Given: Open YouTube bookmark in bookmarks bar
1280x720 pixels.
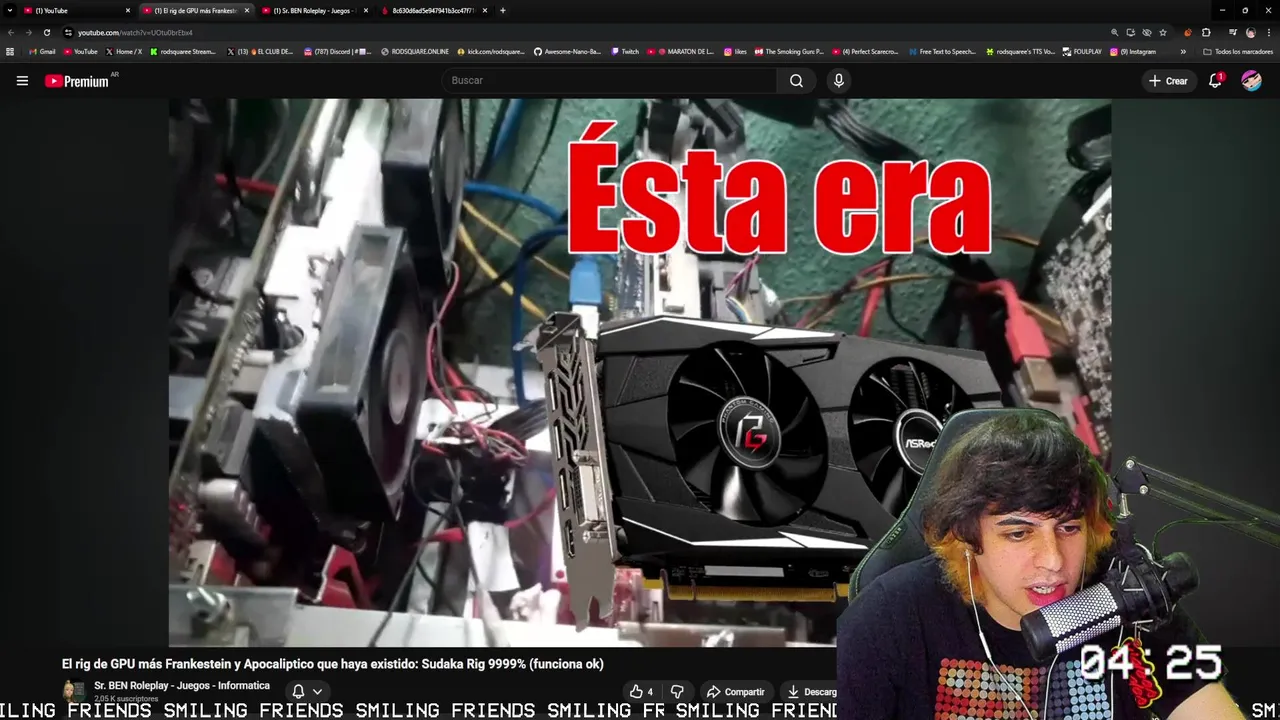Looking at the screenshot, I should 81,51.
